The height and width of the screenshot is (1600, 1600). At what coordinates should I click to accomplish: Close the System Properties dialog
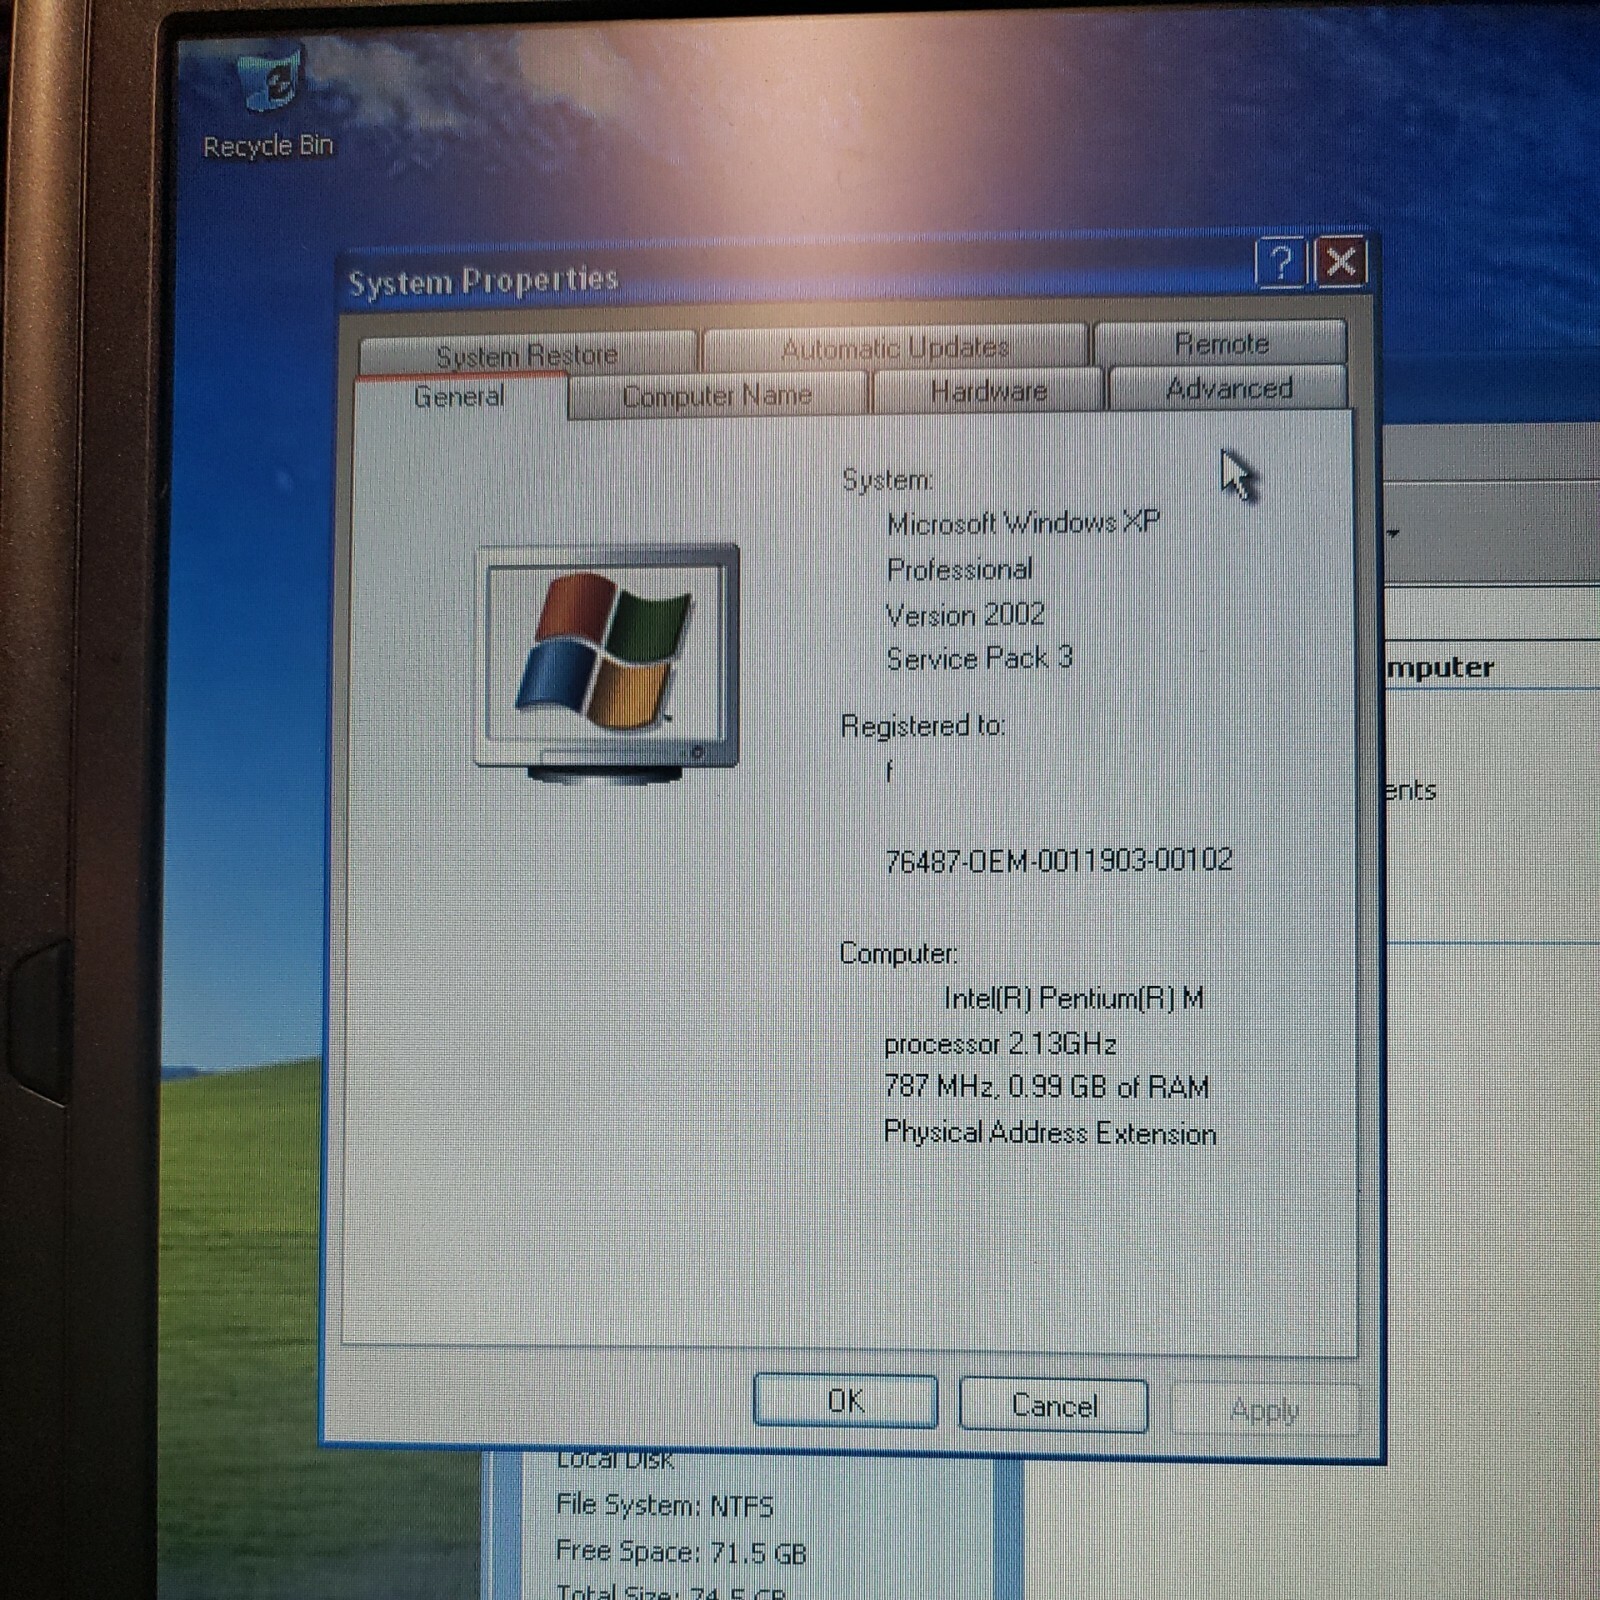pyautogui.click(x=1341, y=262)
